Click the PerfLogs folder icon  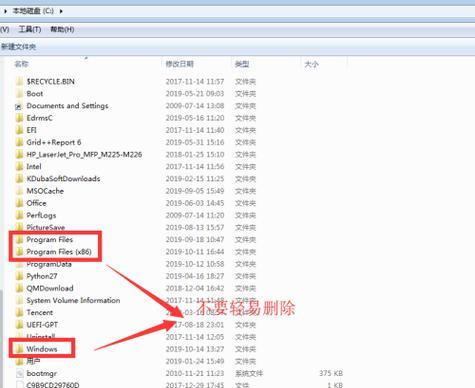[20, 215]
